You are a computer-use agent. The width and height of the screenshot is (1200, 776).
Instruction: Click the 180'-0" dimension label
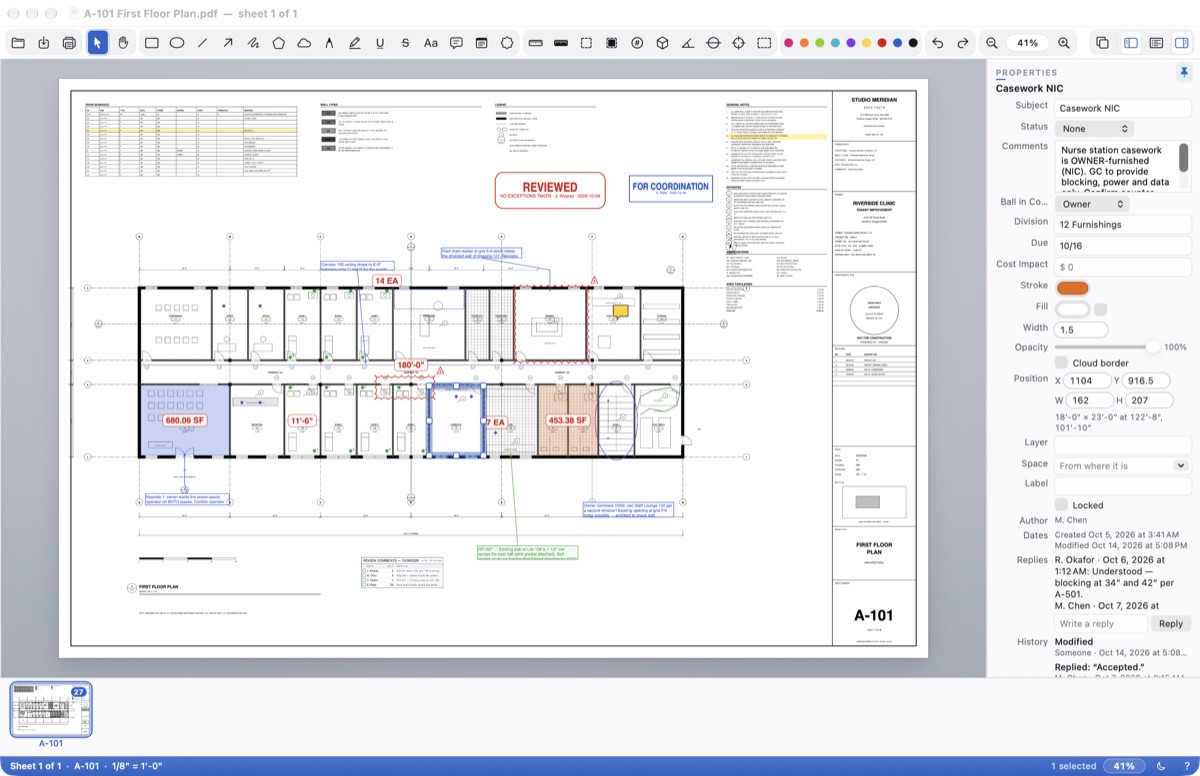[411, 365]
